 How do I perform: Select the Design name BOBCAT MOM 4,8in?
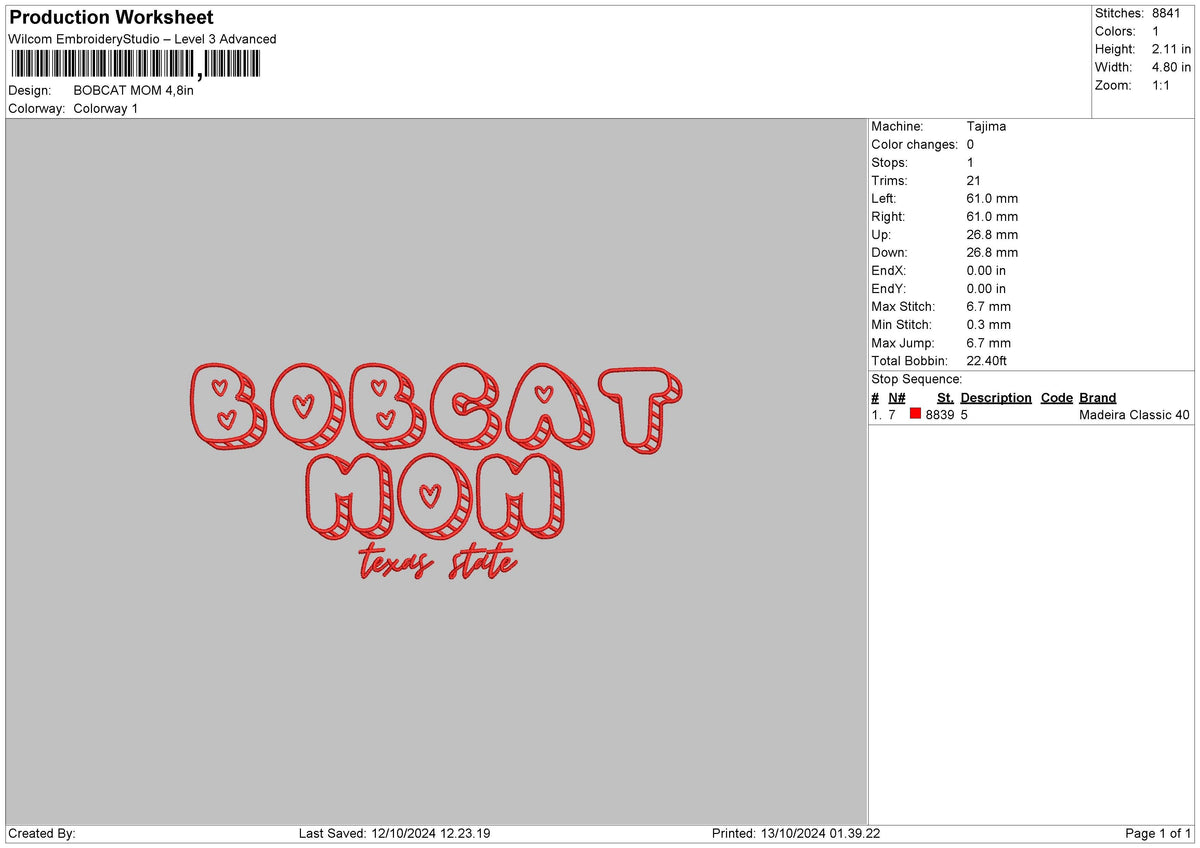pos(135,88)
